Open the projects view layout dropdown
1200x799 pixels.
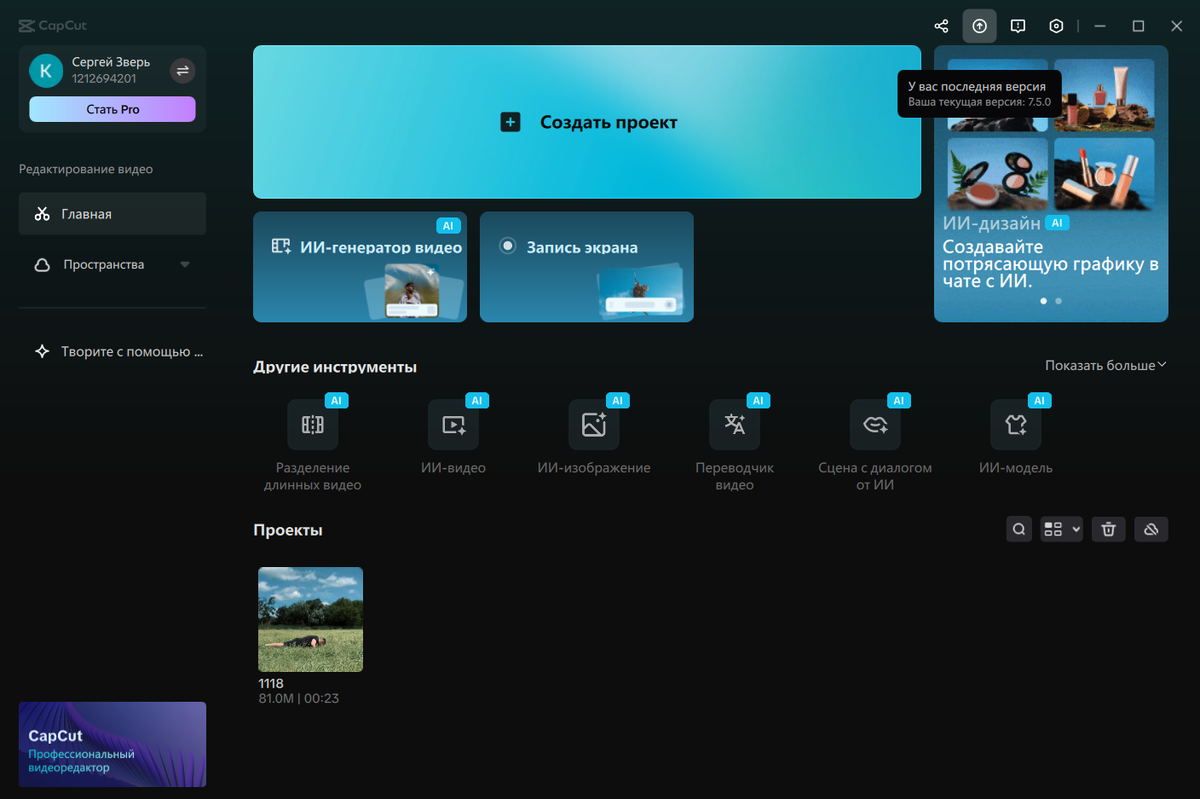tap(1062, 530)
